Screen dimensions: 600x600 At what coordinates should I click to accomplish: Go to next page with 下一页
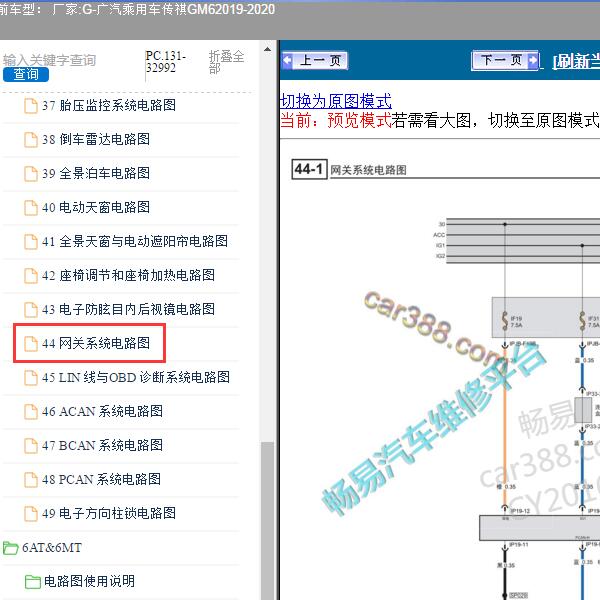(x=505, y=60)
